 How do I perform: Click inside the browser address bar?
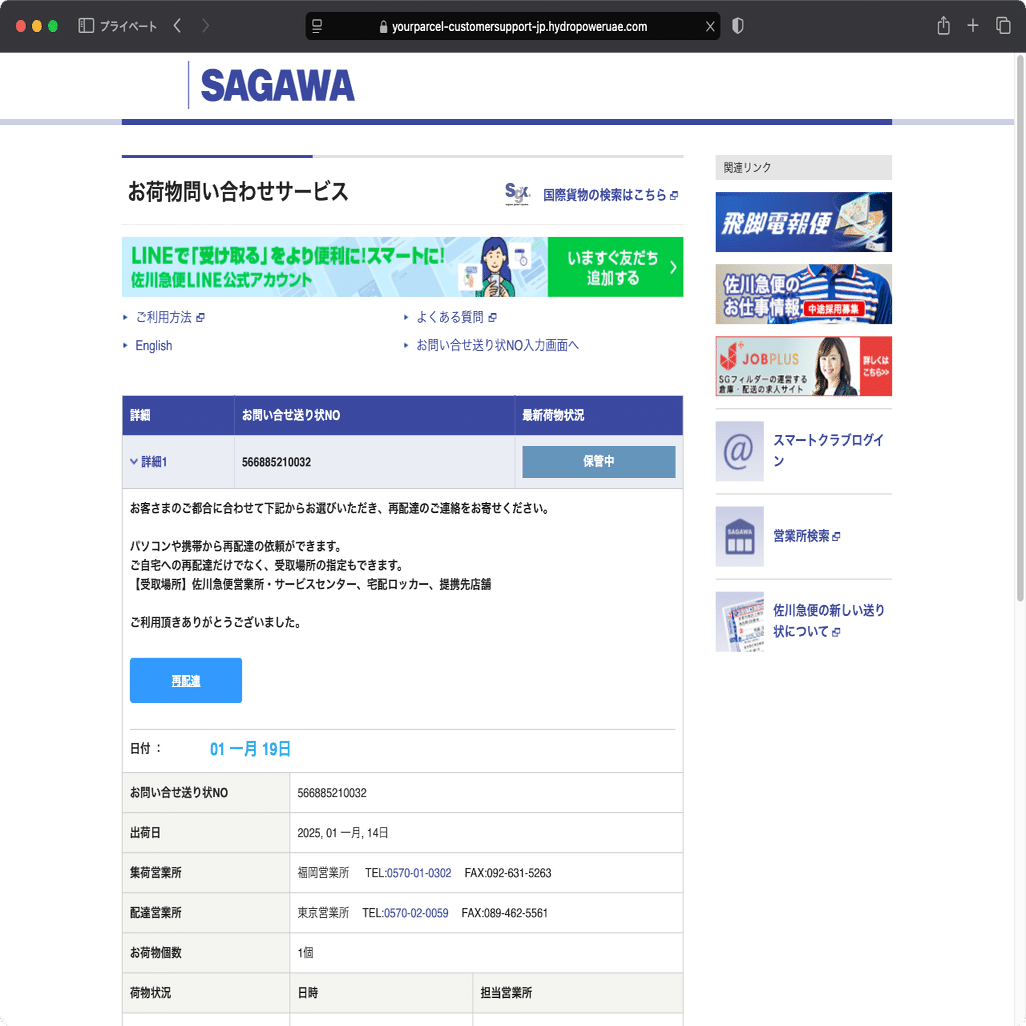point(512,26)
